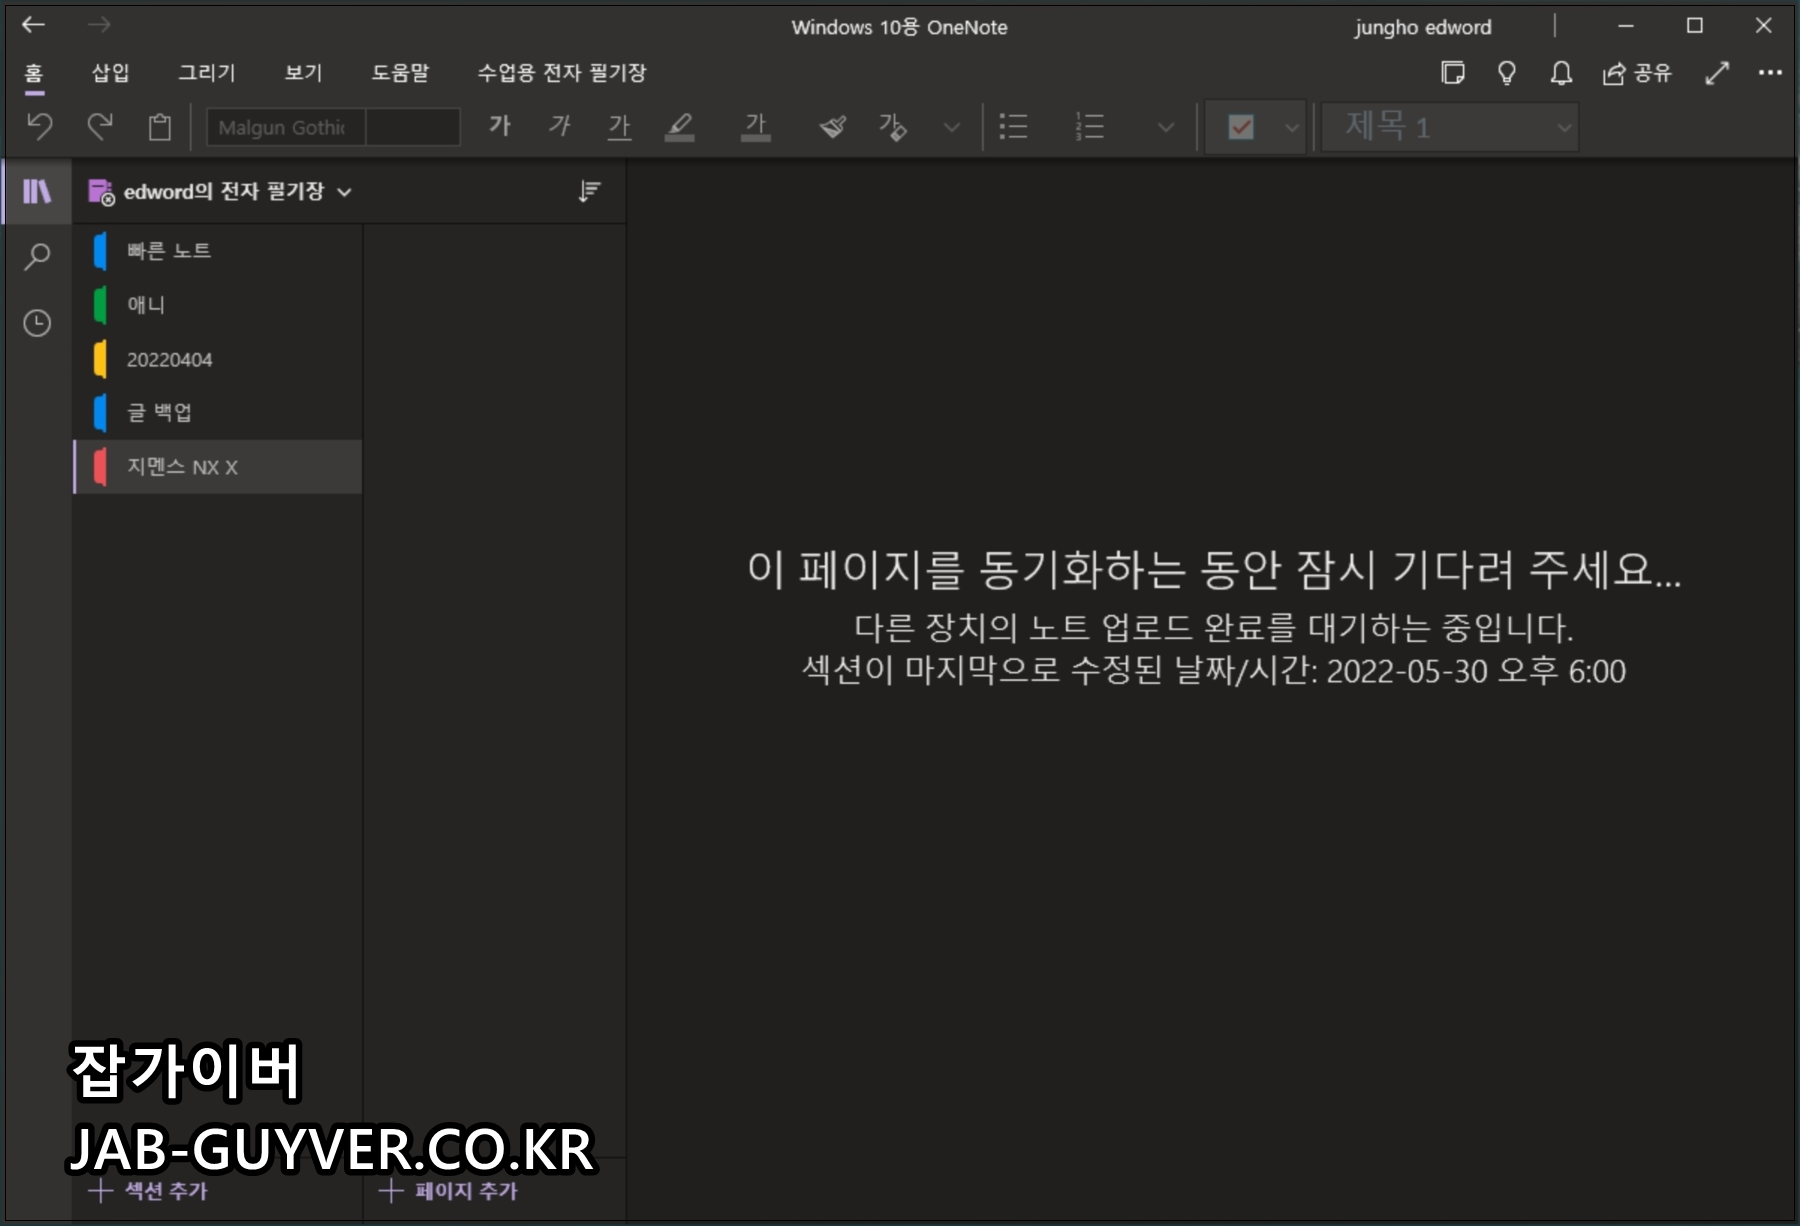Maximize the OneNote window
The image size is (1800, 1226).
[x=1695, y=26]
